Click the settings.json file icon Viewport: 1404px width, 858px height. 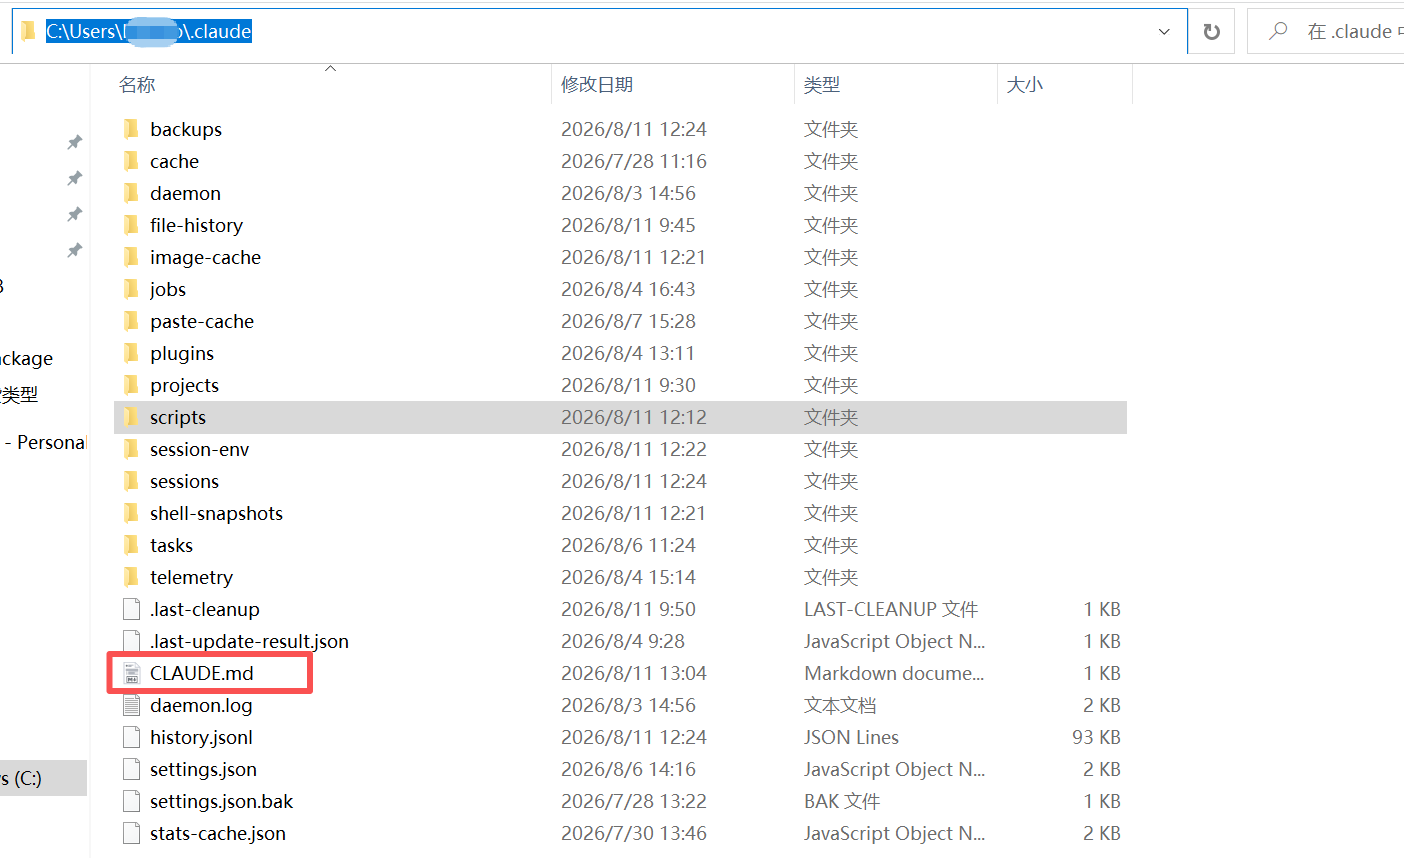131,769
